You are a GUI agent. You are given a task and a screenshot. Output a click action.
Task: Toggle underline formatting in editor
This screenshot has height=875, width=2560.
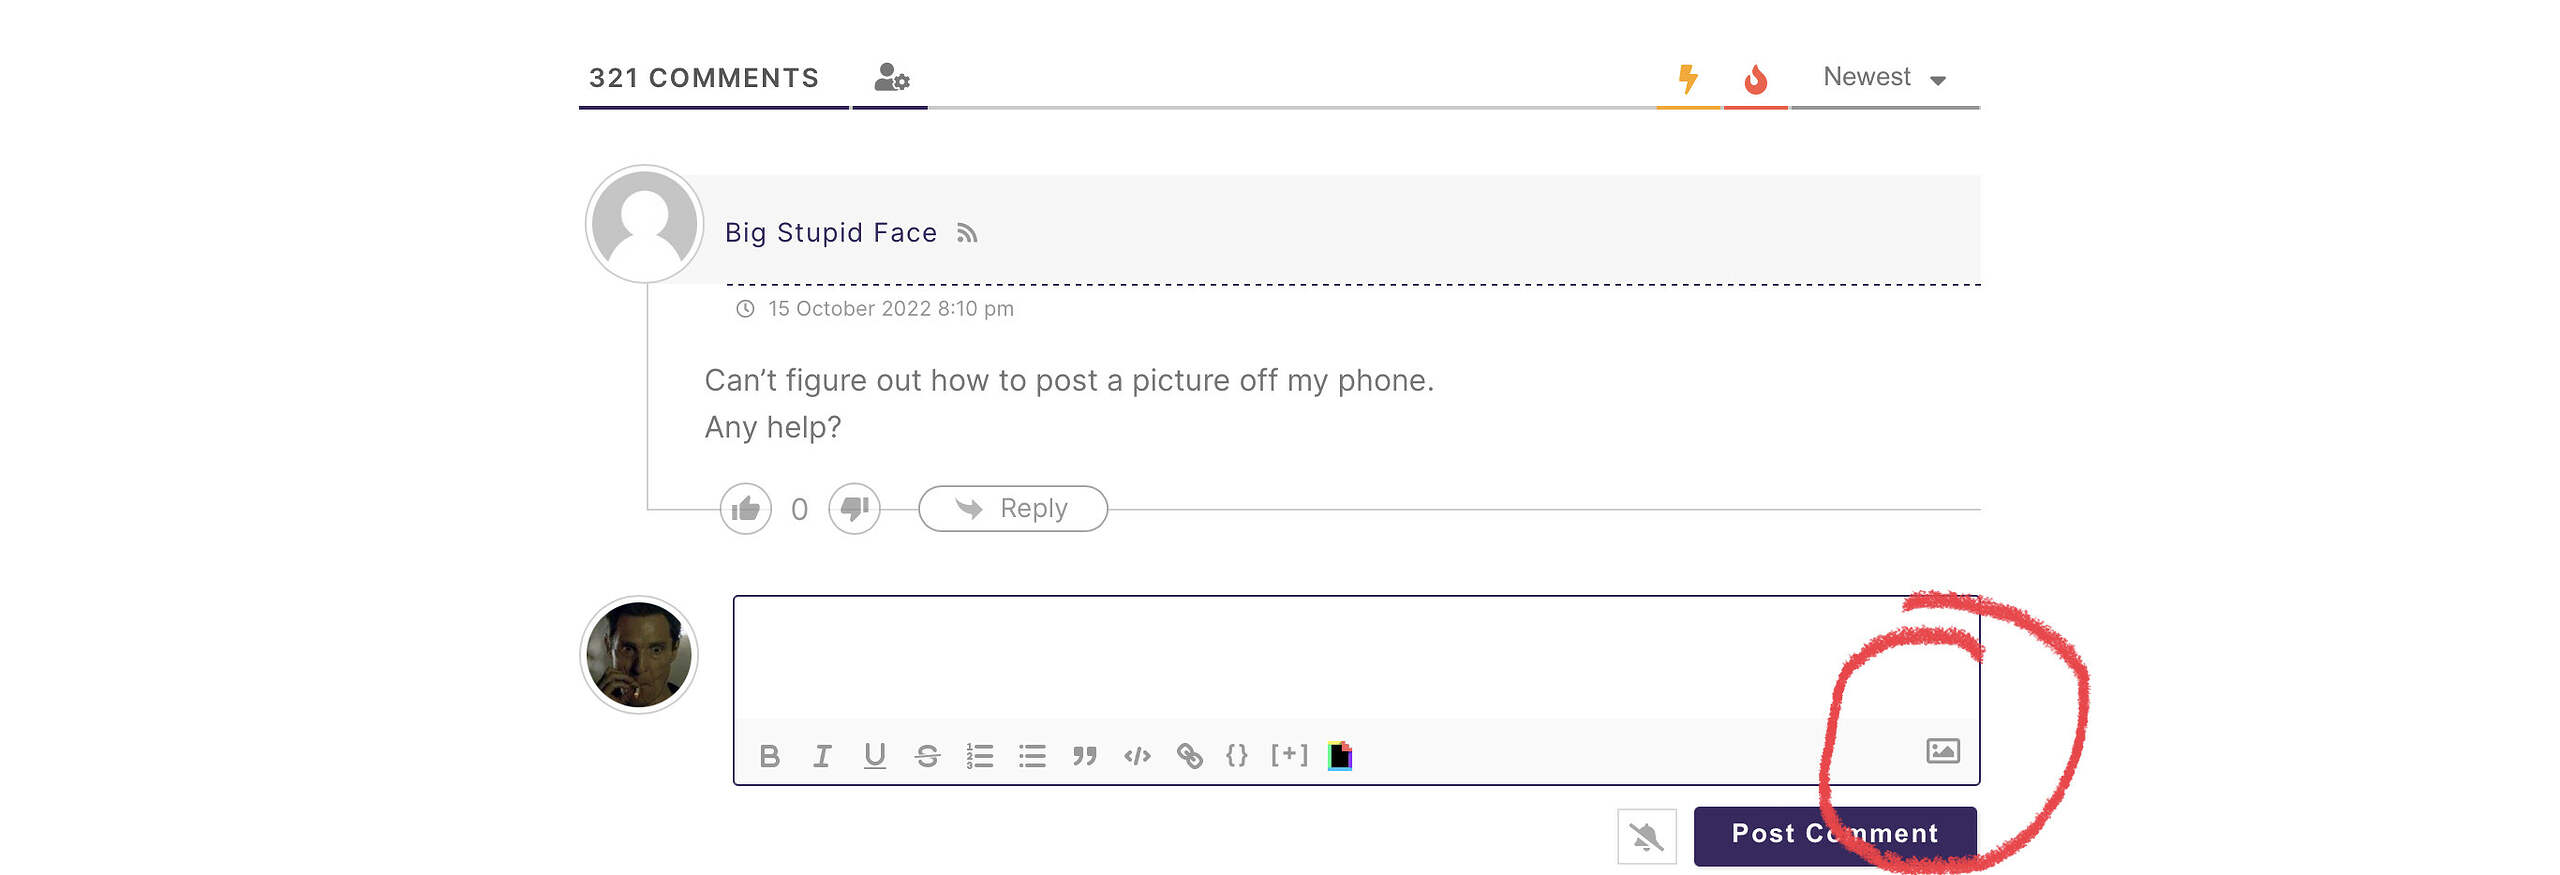[x=875, y=756]
